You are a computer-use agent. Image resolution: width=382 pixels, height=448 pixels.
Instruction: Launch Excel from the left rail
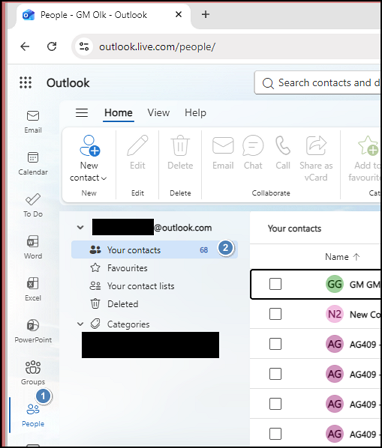point(33,289)
